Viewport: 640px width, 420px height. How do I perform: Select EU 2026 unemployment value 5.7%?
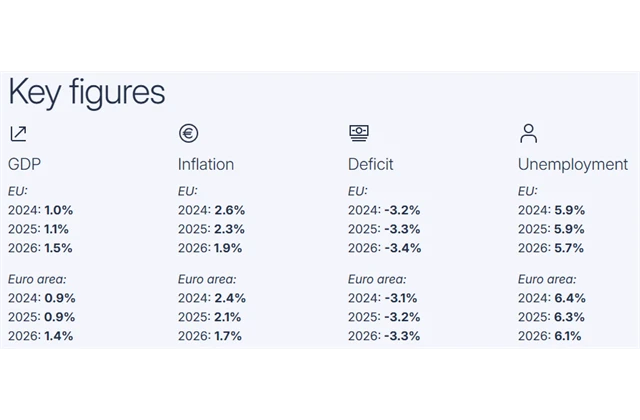pyautogui.click(x=569, y=248)
